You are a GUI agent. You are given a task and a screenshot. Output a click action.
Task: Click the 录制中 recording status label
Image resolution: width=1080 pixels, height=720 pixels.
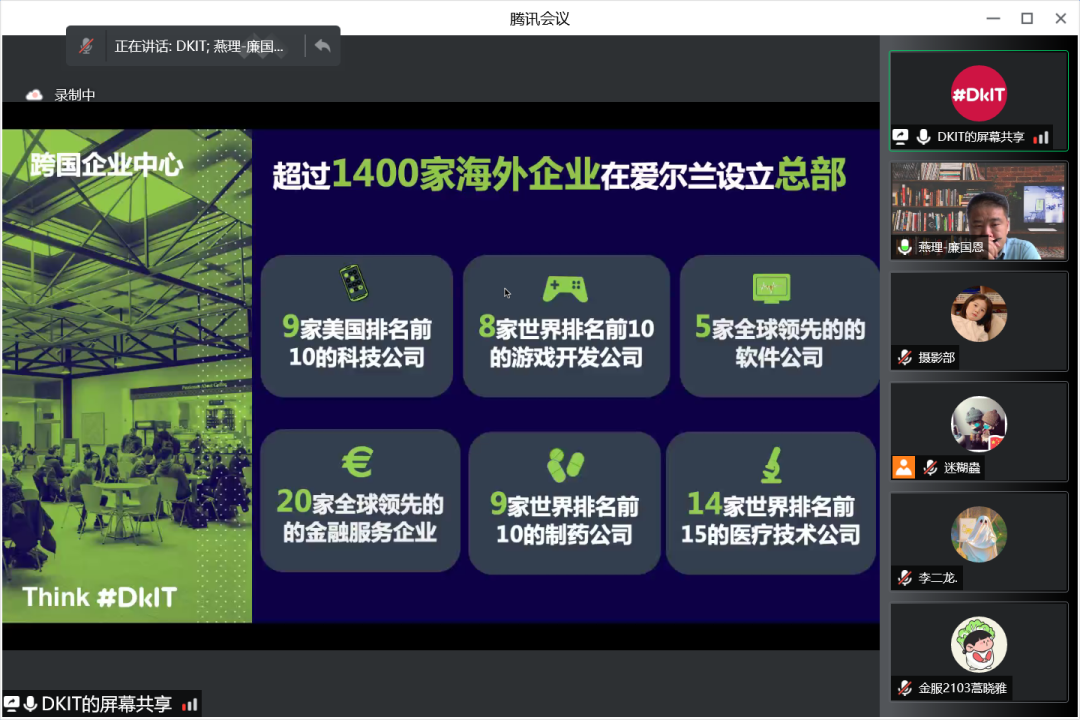tap(75, 95)
